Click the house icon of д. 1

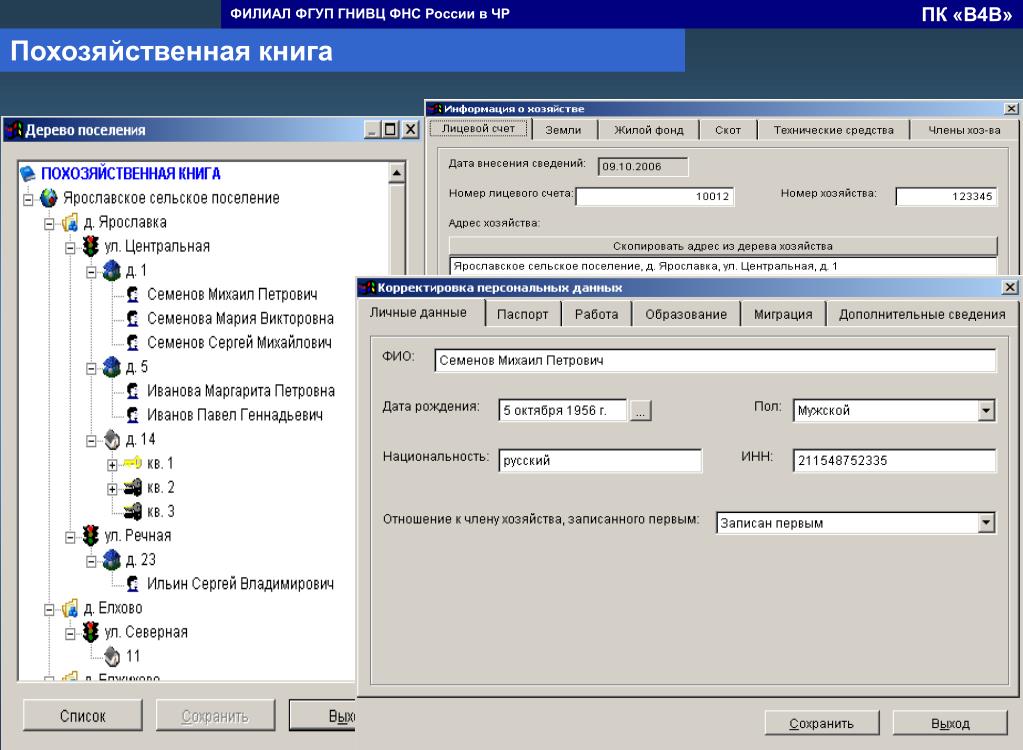point(112,271)
